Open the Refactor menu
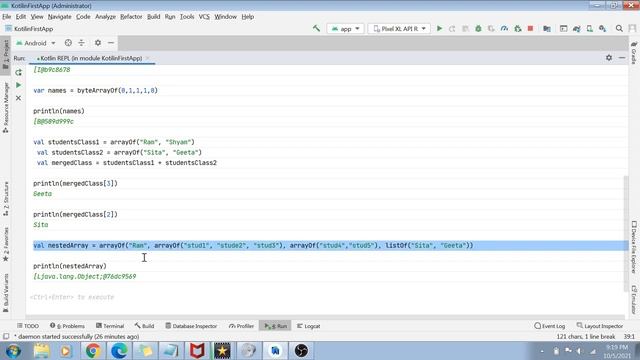Viewport: 640px width, 360px height. (x=131, y=17)
